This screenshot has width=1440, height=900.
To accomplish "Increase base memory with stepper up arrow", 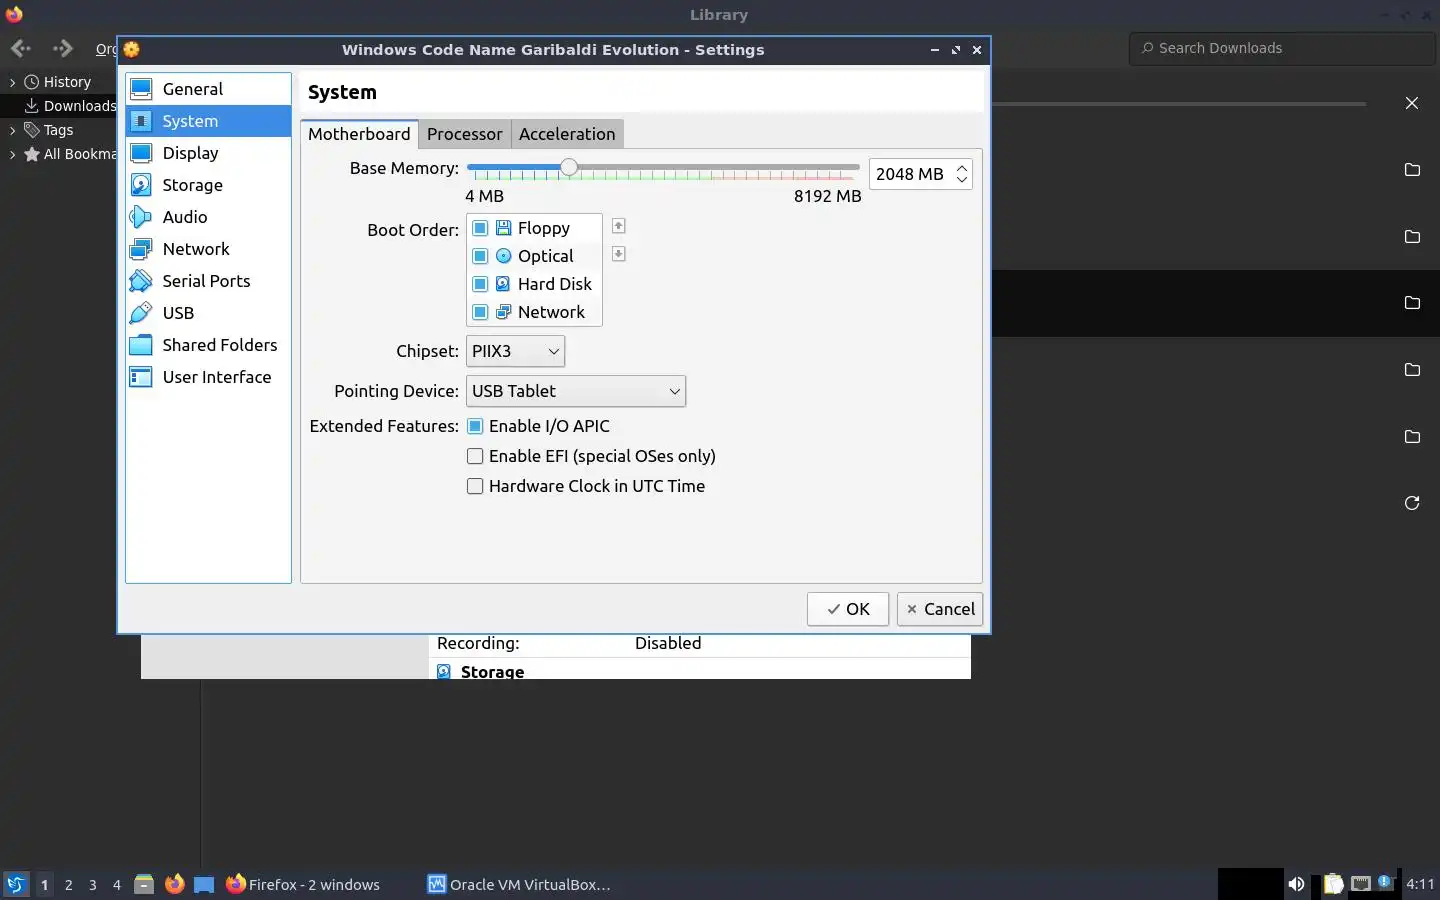I will [962, 168].
